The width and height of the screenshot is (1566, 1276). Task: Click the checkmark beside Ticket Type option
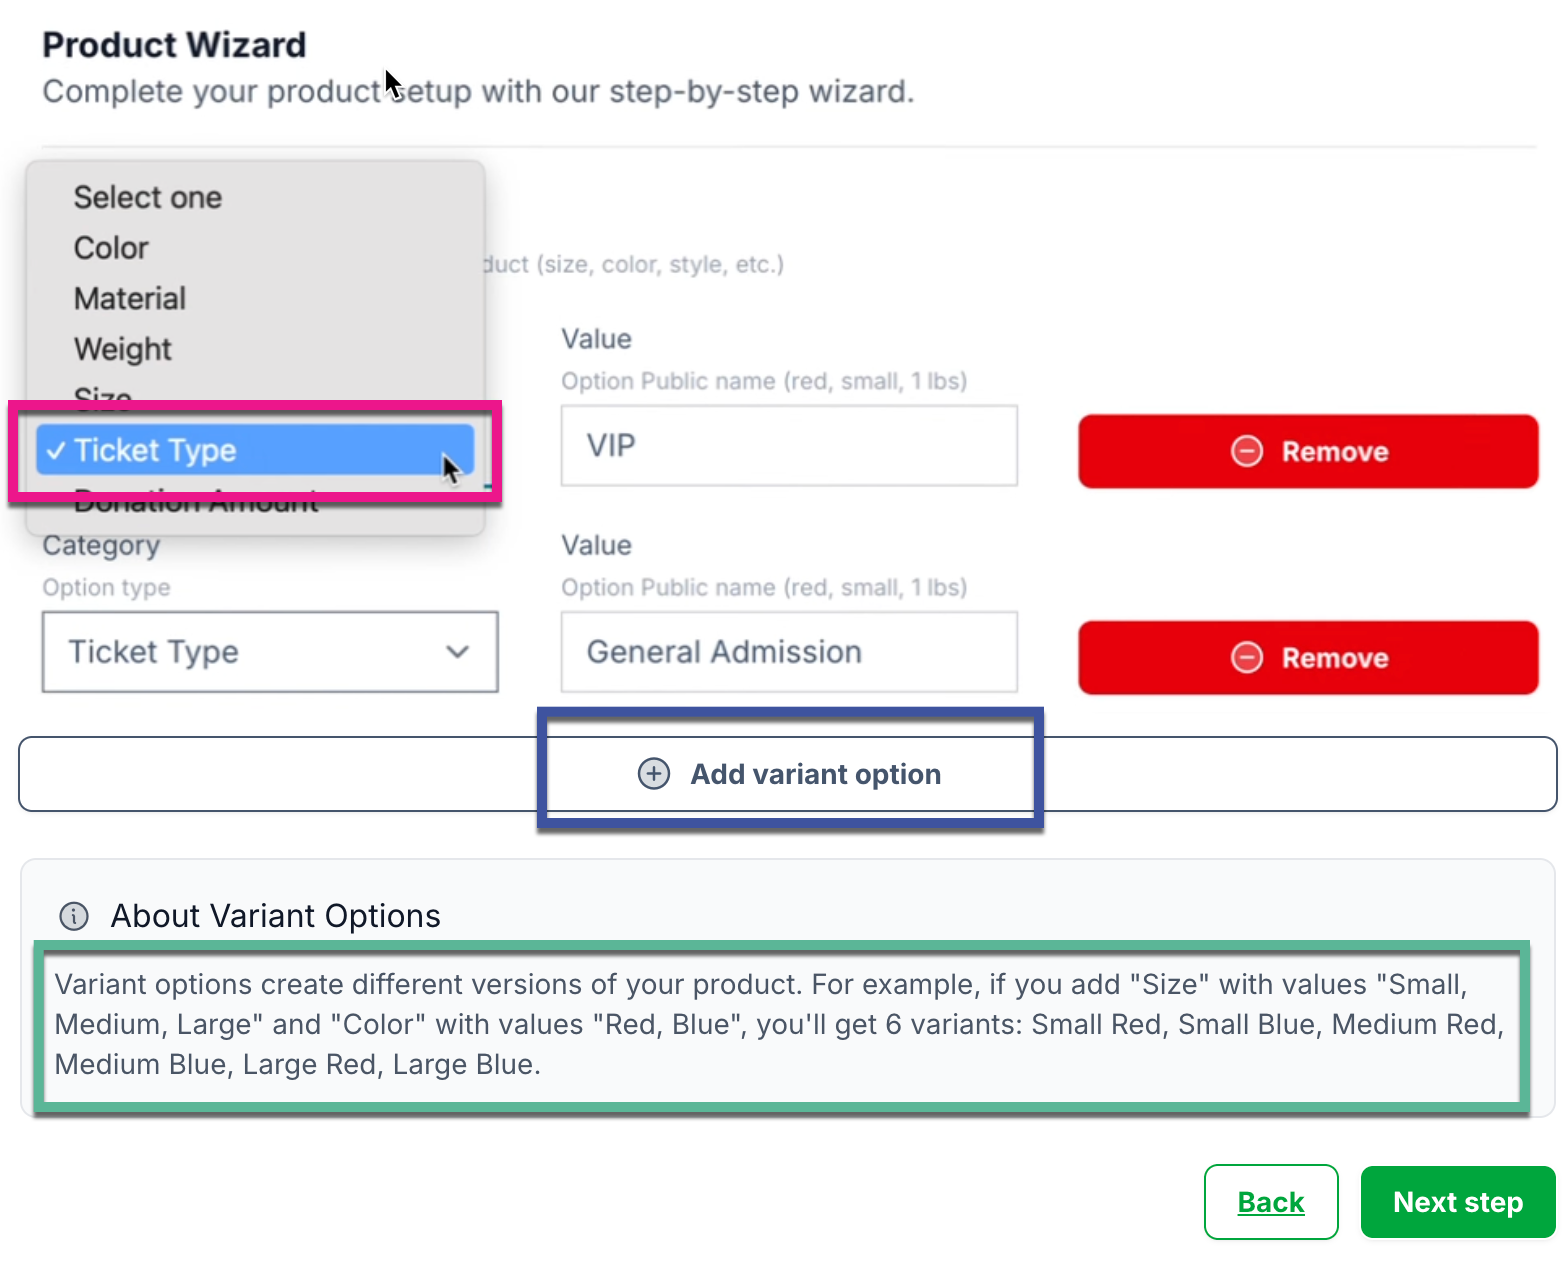[x=56, y=451]
